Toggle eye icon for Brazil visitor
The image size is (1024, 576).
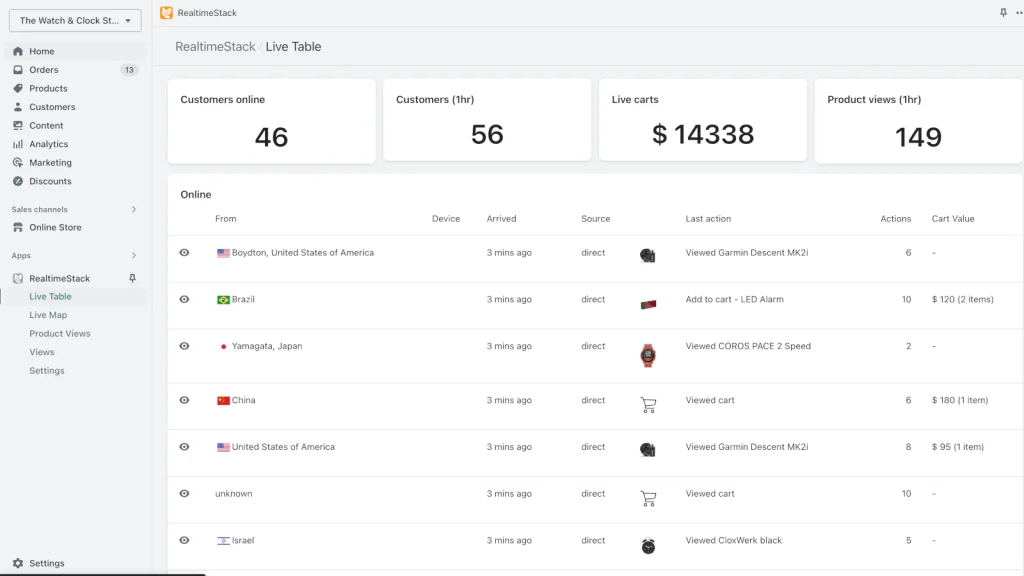click(x=184, y=299)
